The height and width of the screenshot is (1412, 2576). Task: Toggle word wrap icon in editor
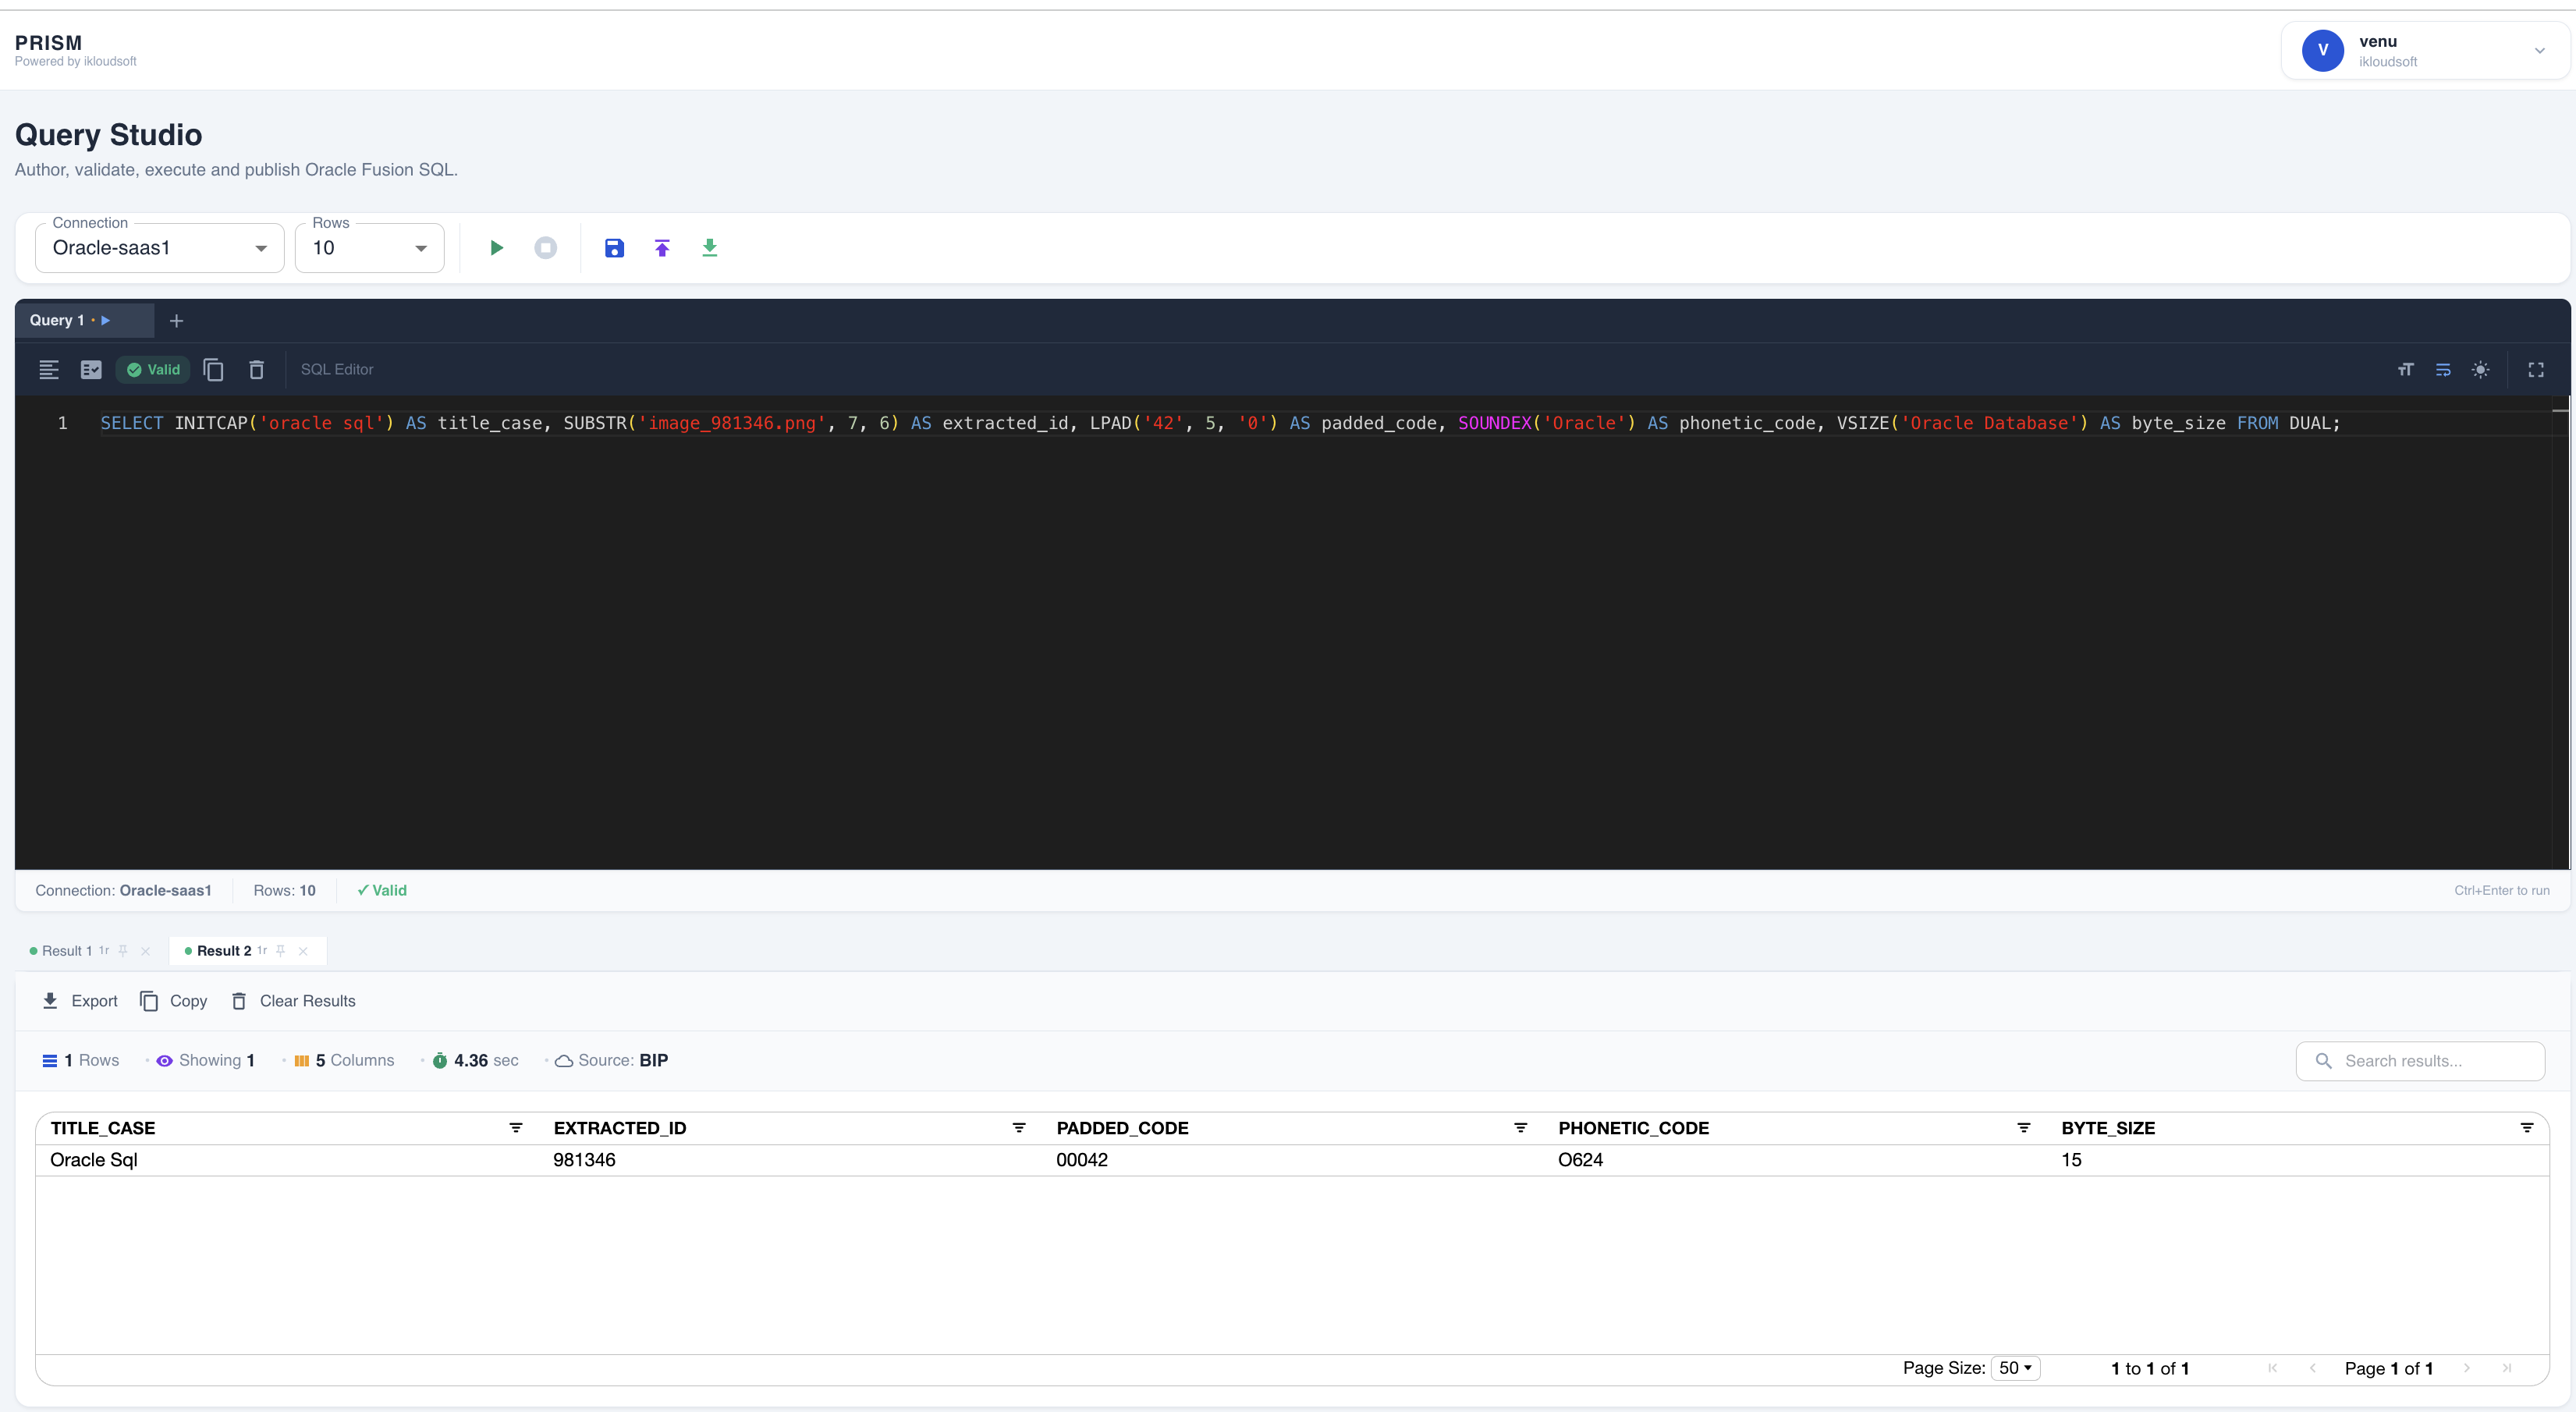[x=2443, y=370]
